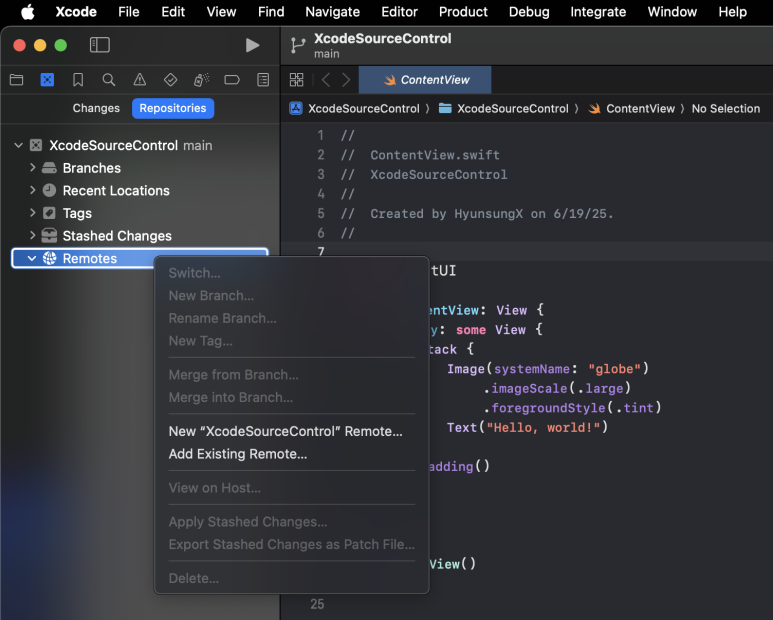Expand the Branches group
Viewport: 773px width, 620px height.
[33, 168]
